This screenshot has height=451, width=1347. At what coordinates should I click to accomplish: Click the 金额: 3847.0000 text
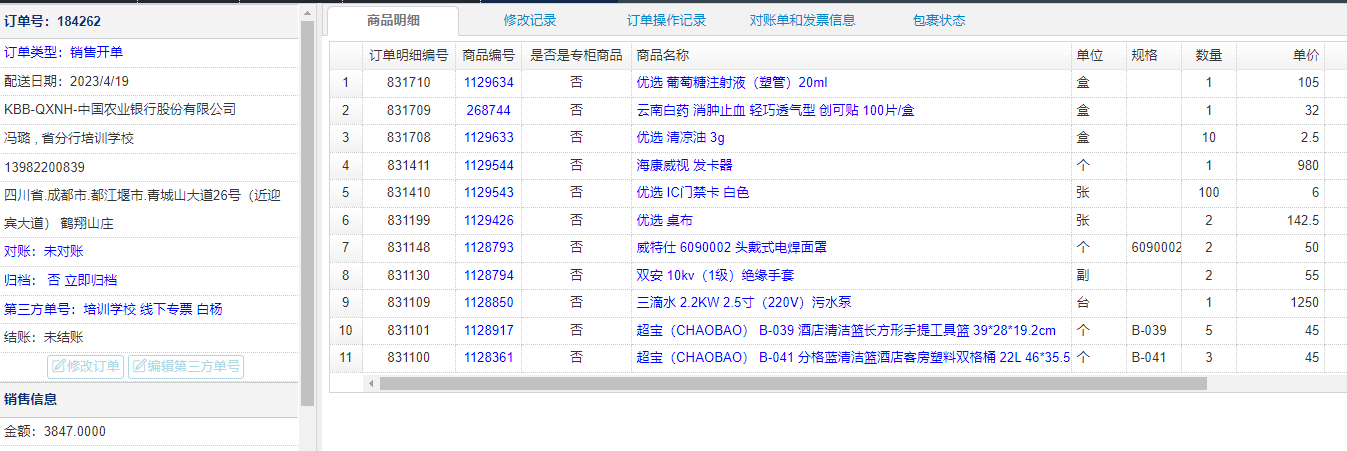(x=55, y=431)
